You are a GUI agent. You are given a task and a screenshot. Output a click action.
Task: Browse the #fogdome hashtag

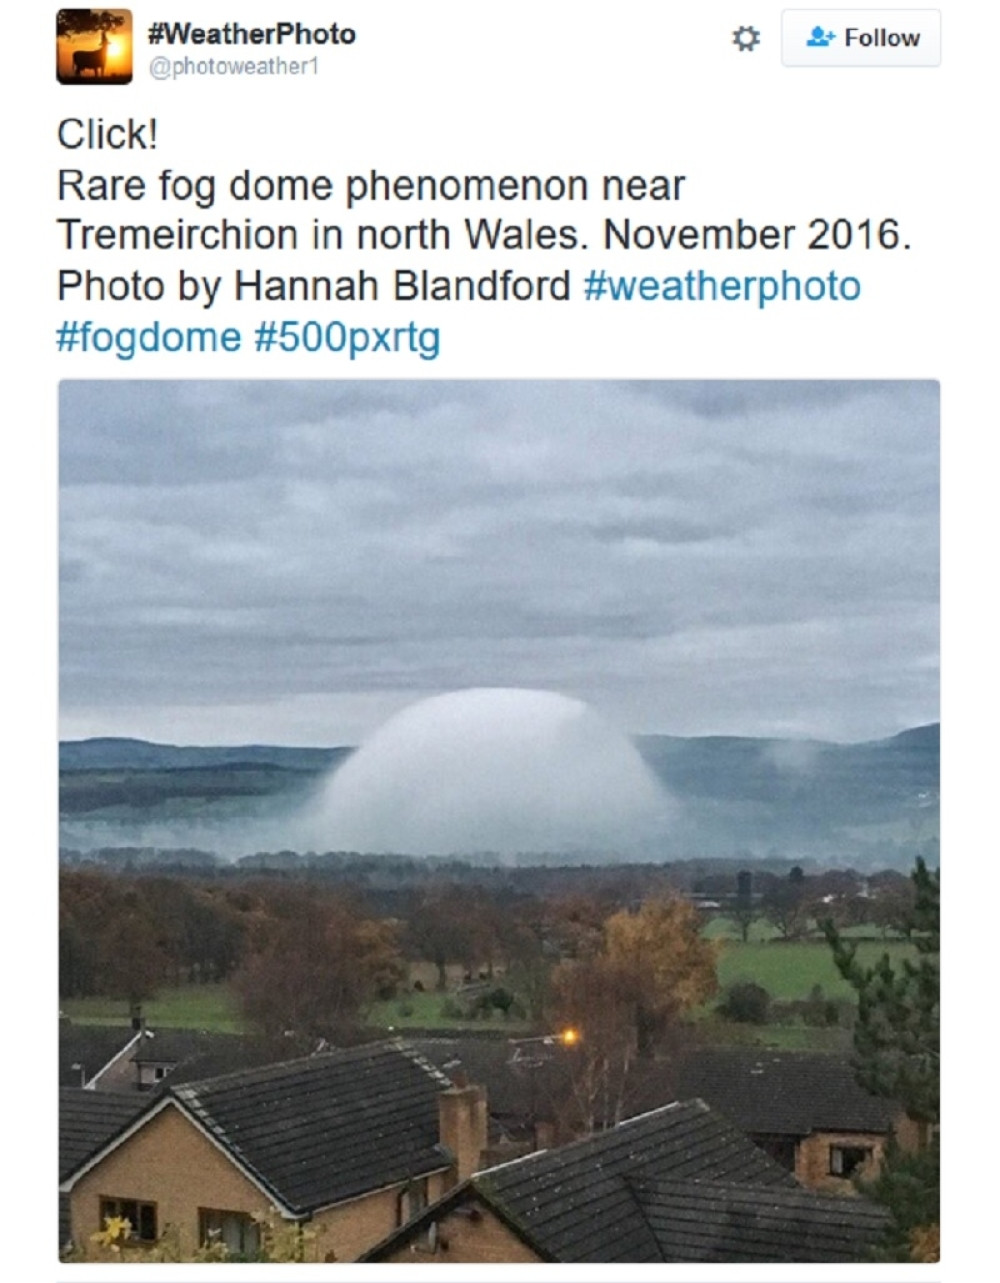[149, 337]
